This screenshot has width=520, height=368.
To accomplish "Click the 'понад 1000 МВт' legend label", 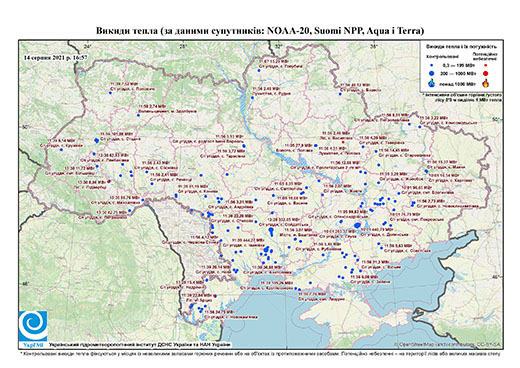I will point(458,83).
